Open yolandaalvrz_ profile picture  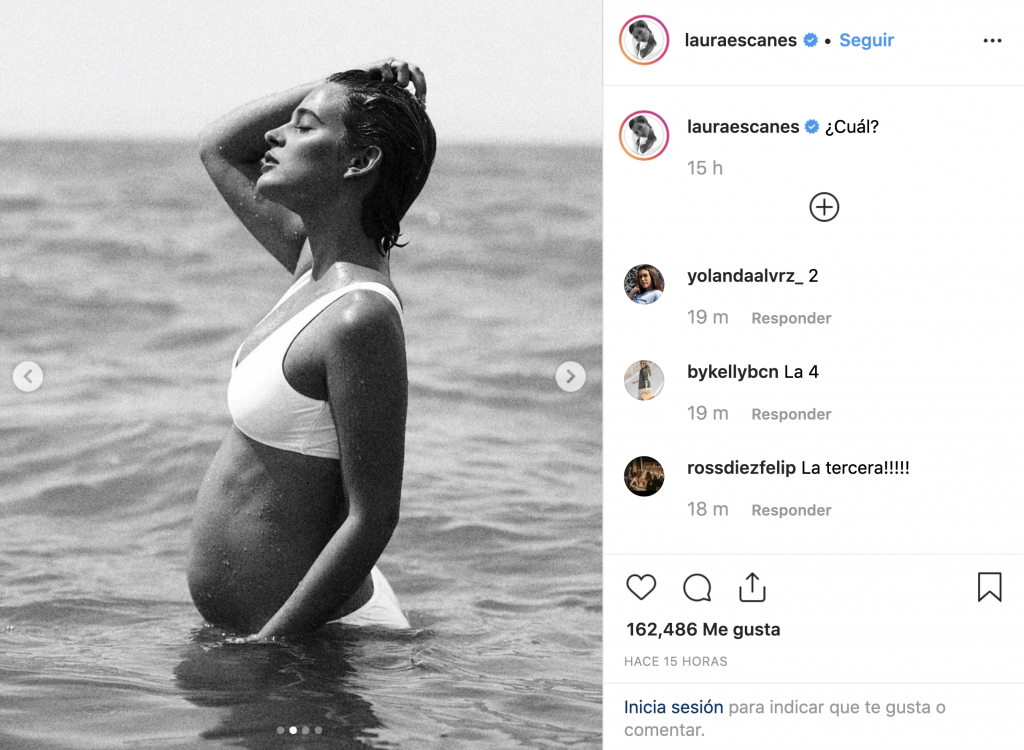click(x=643, y=284)
